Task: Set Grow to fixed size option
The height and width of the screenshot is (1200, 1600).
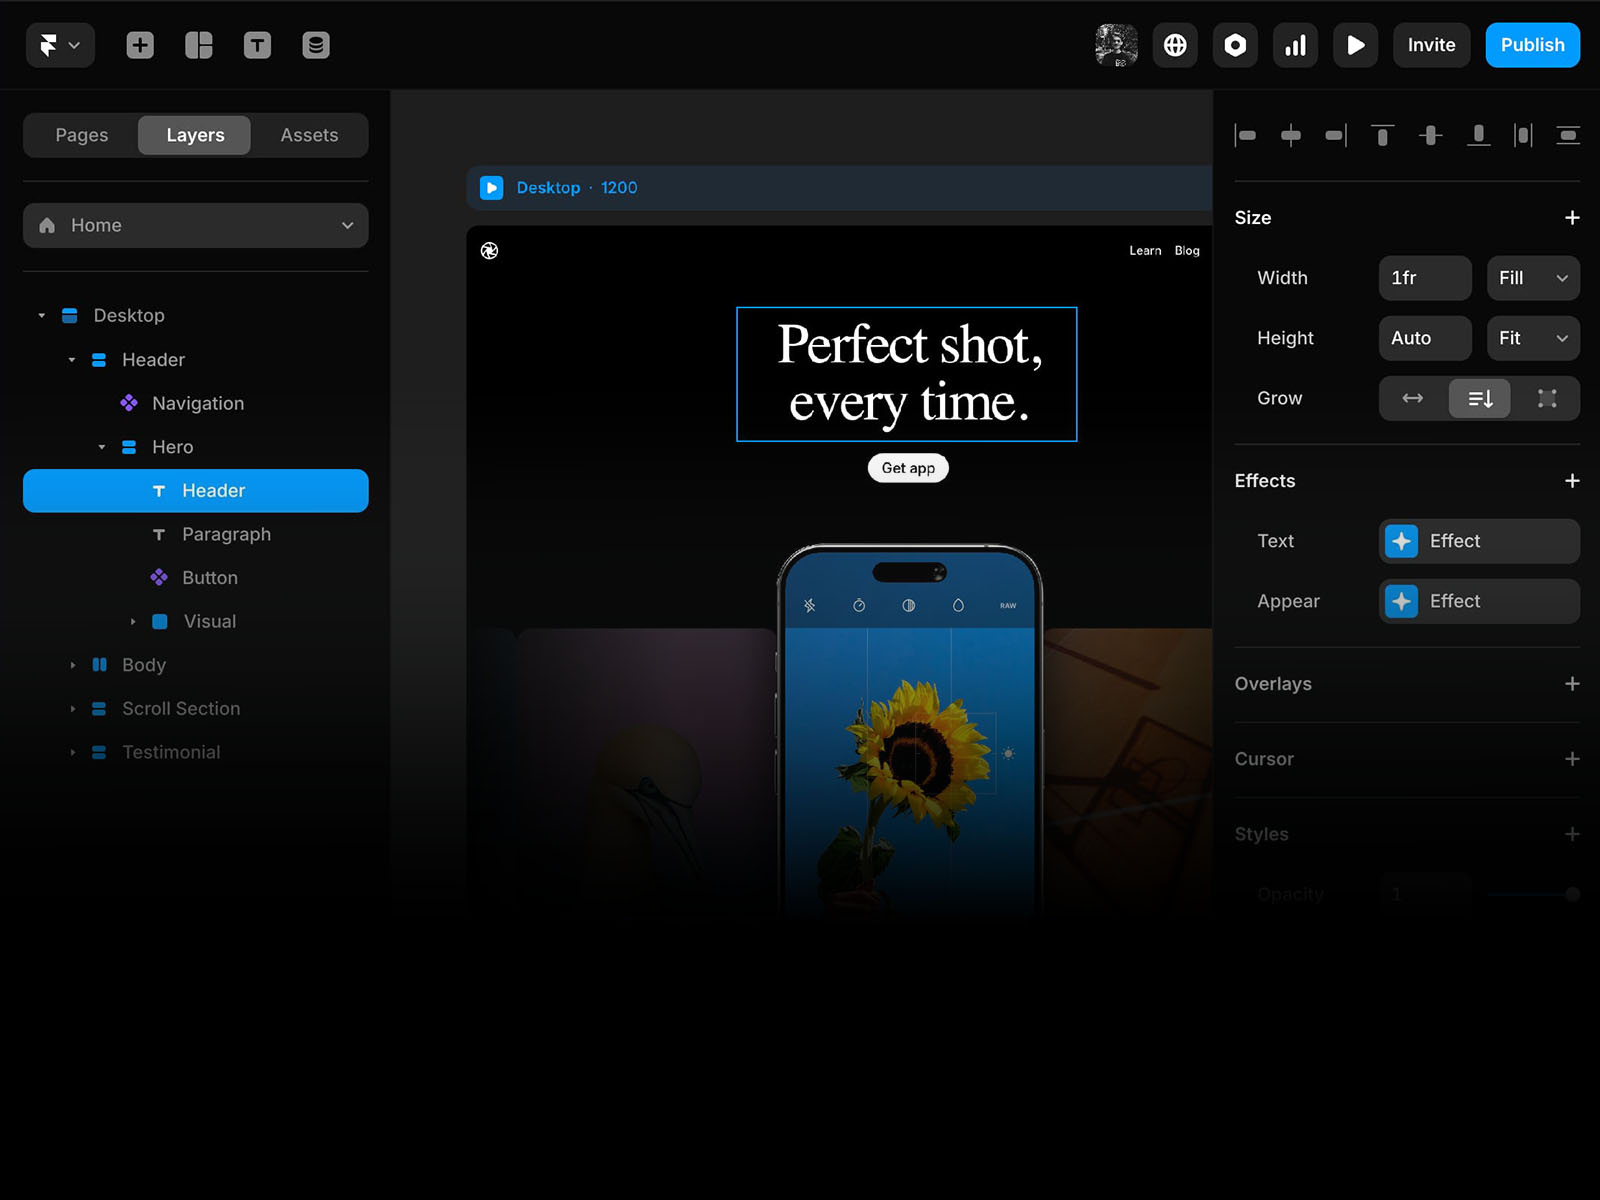Action: [x=1547, y=398]
